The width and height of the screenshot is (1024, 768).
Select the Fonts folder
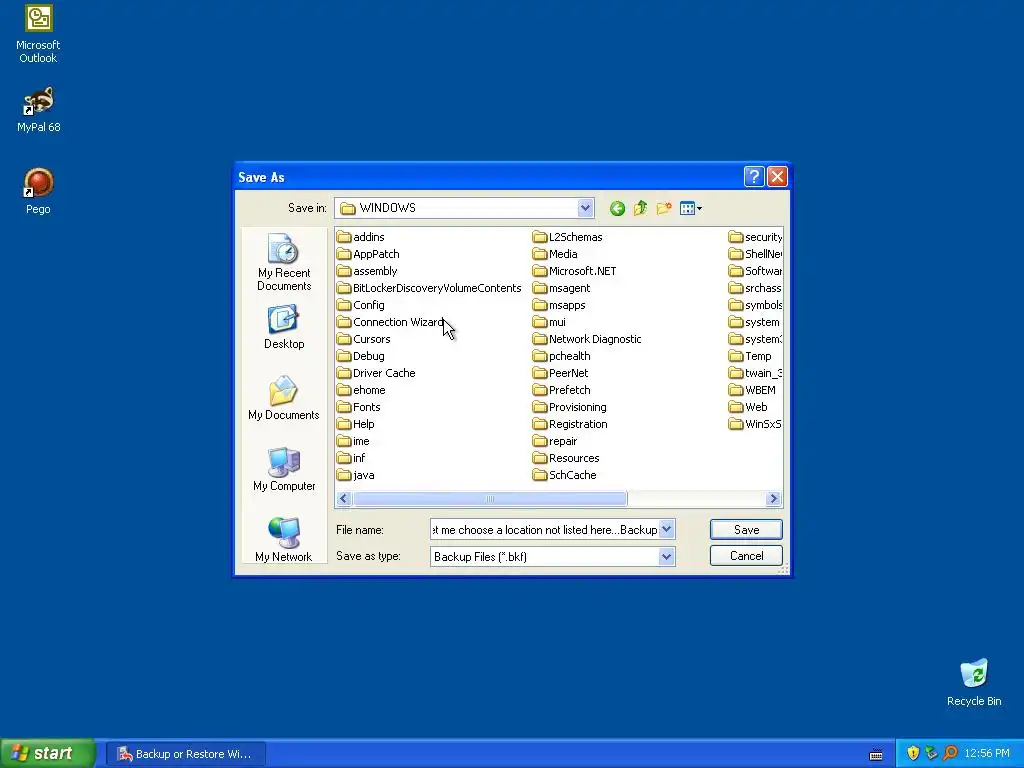point(359,407)
